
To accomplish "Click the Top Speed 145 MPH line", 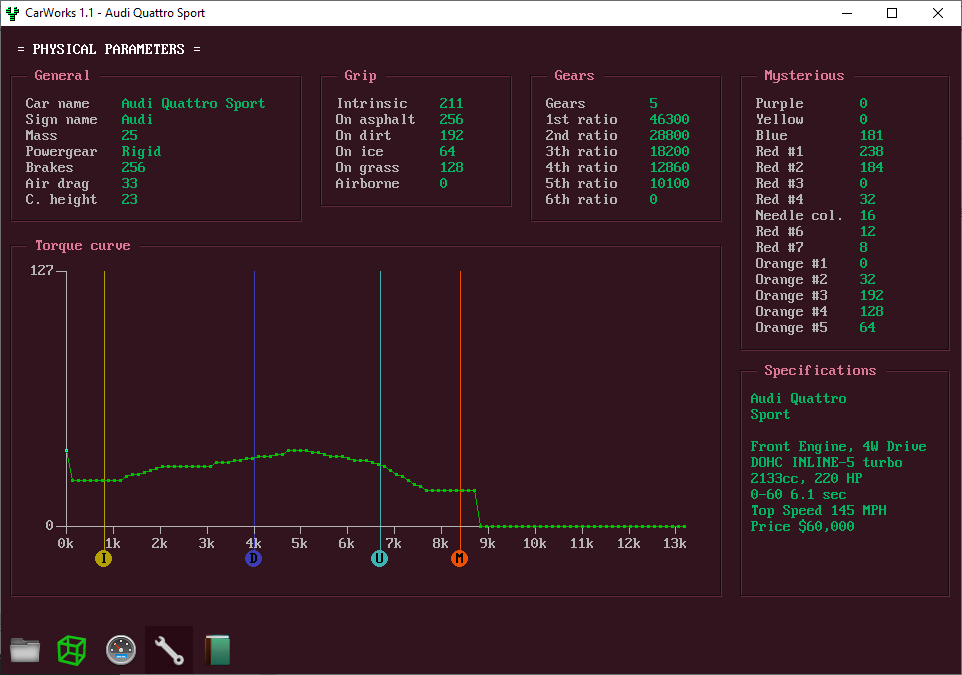I will 818,511.
